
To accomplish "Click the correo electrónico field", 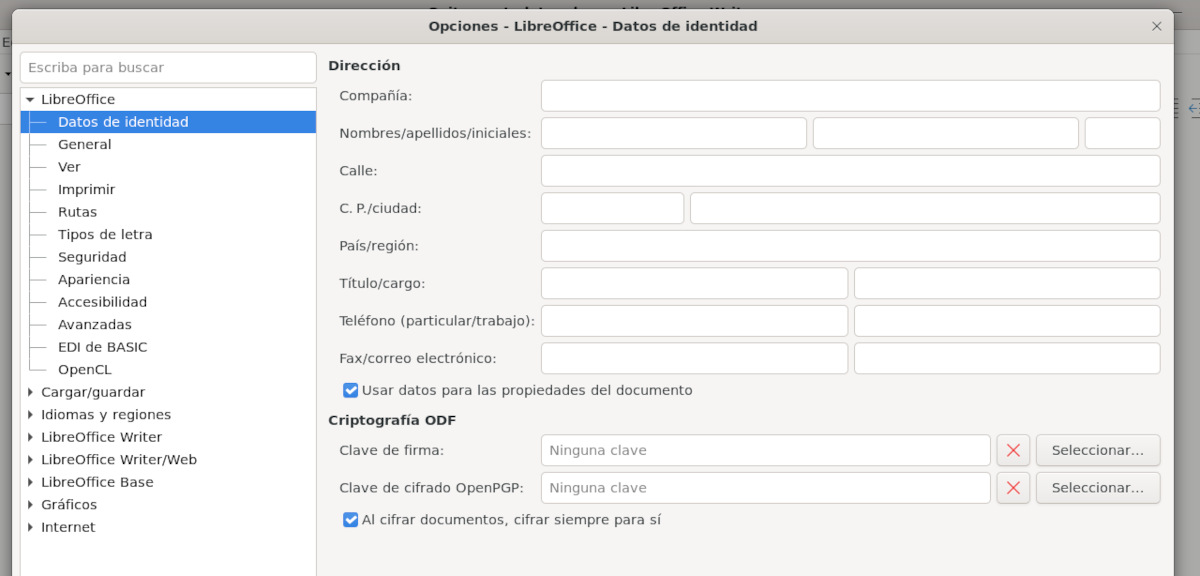I will click(1007, 358).
